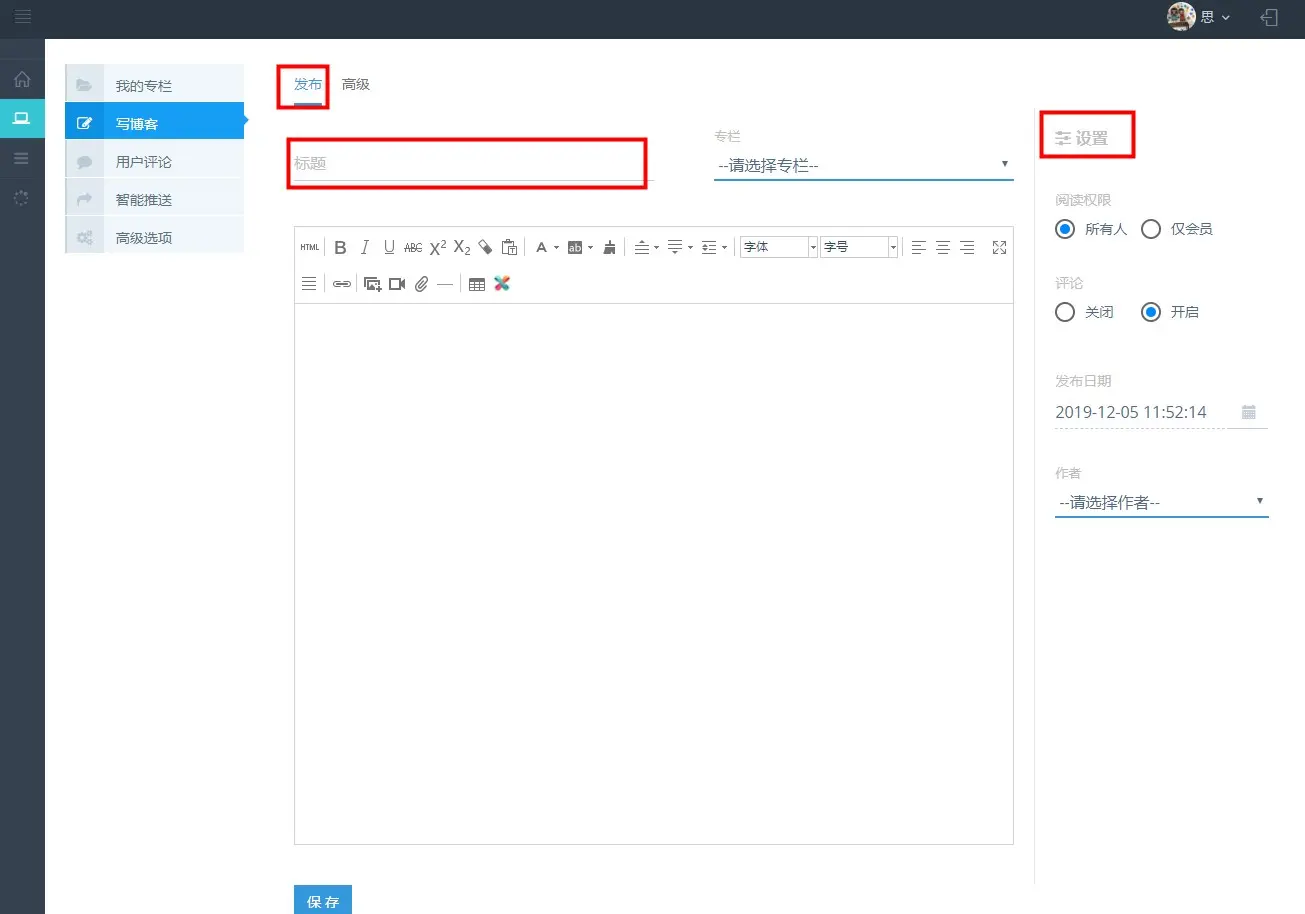Attach a file using the paperclip icon
The width and height of the screenshot is (1305, 914).
[421, 284]
